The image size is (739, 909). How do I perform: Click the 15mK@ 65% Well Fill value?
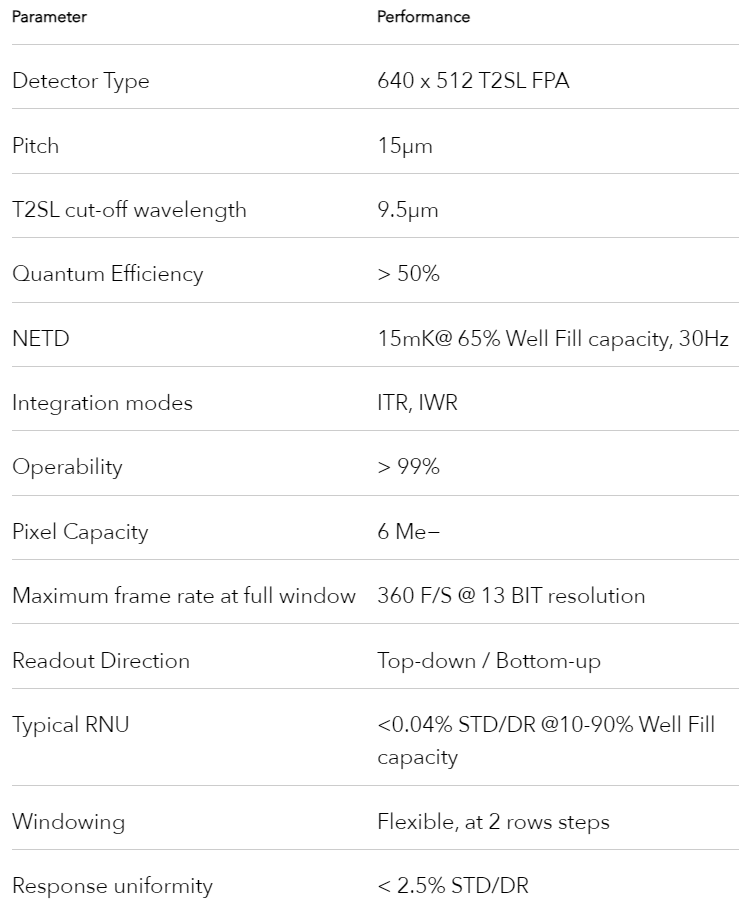[553, 339]
